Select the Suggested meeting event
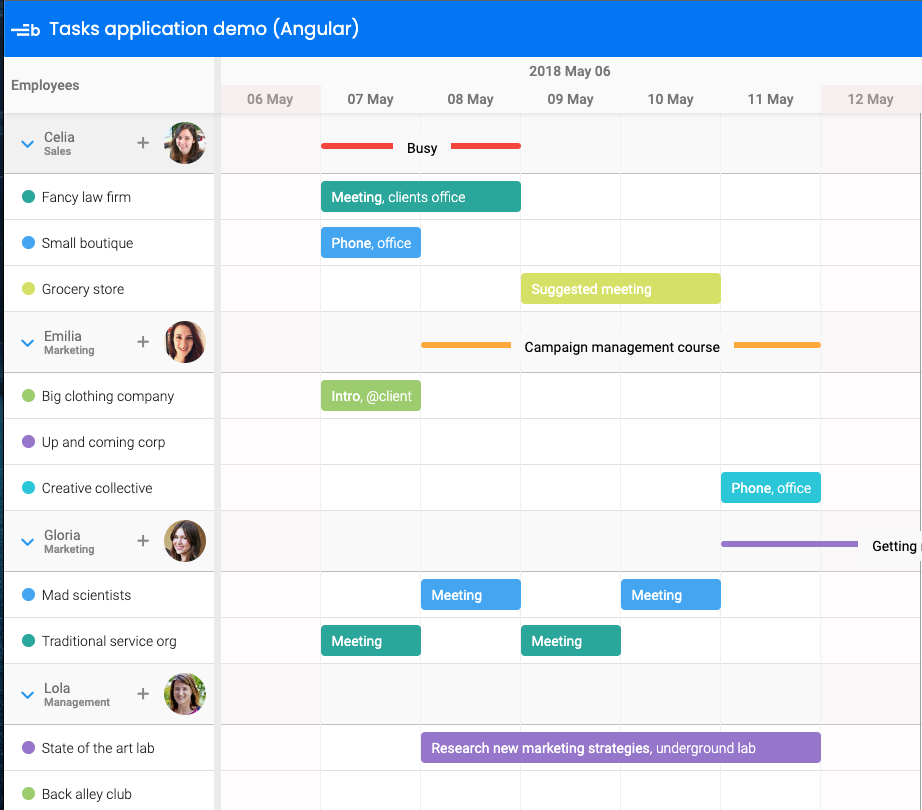Image resolution: width=922 pixels, height=810 pixels. pos(620,289)
